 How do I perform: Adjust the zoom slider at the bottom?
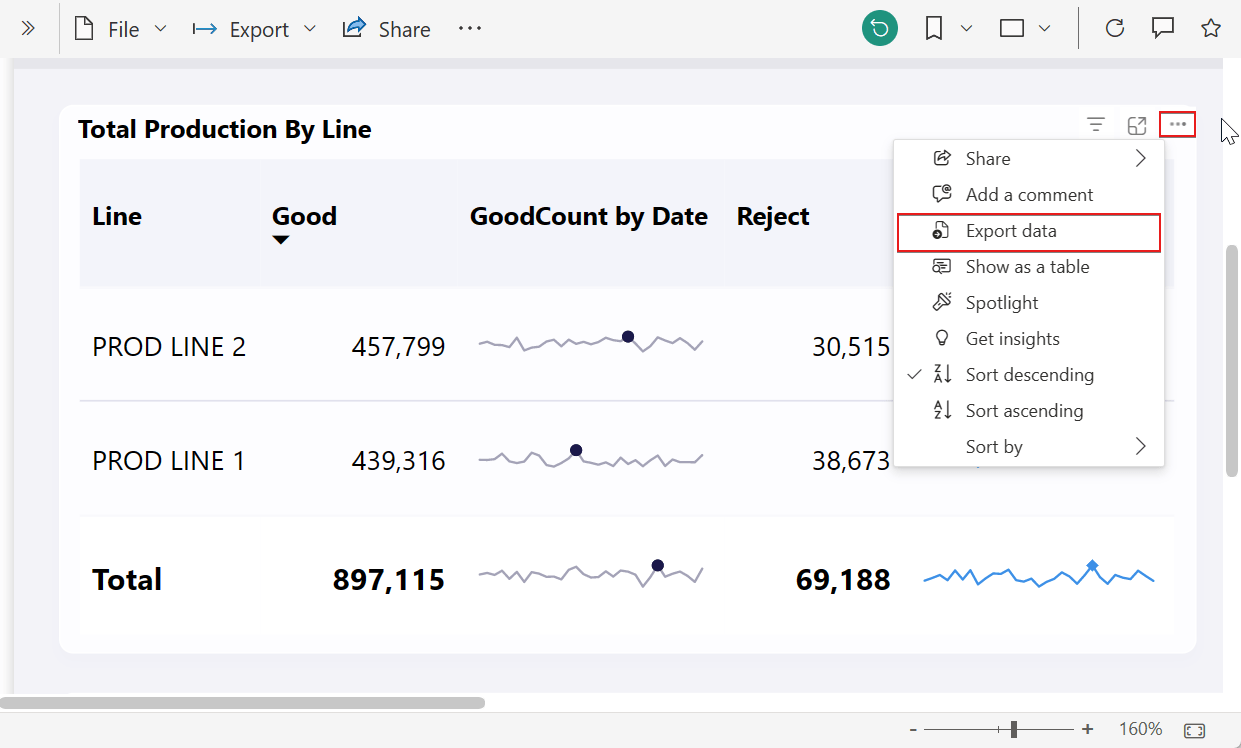click(x=1012, y=729)
